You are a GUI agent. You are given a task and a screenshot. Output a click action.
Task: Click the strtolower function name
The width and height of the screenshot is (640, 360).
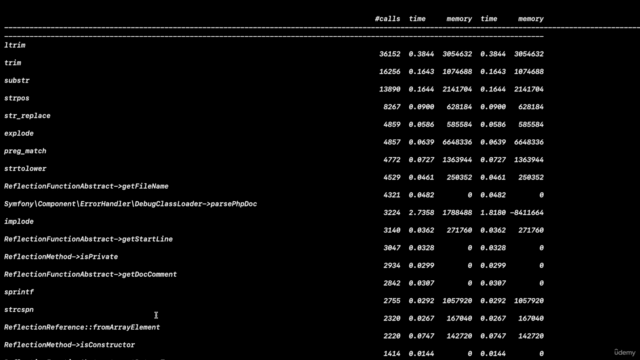coord(25,169)
